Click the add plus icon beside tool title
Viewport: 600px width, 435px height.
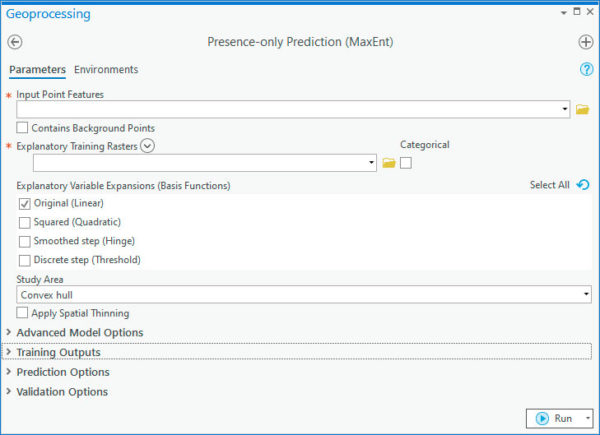tap(585, 42)
